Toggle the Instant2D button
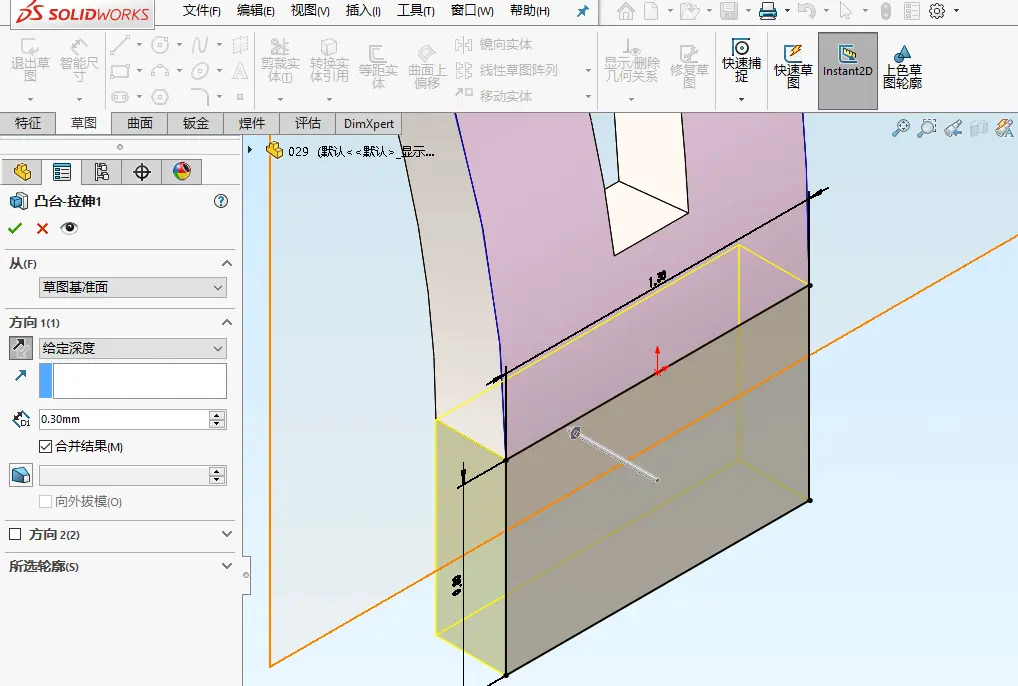This screenshot has height=686, width=1018. pyautogui.click(x=847, y=71)
